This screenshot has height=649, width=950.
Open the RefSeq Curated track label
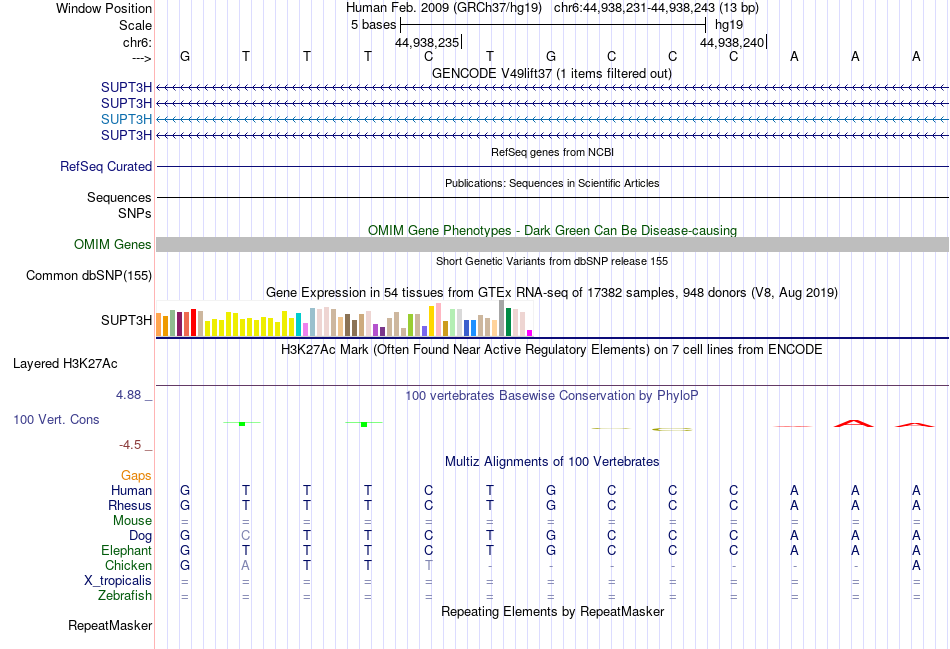tap(106, 166)
